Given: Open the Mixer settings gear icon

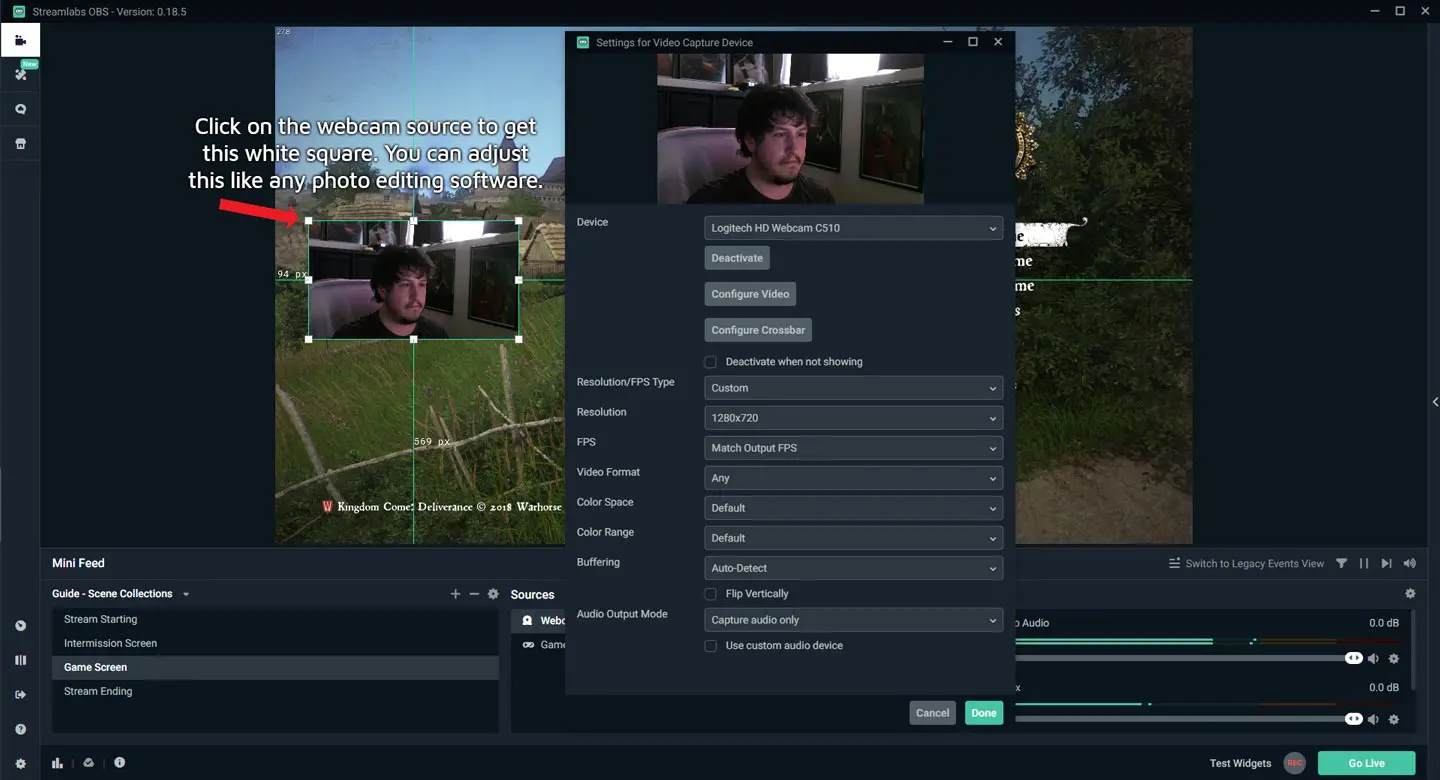Looking at the screenshot, I should tap(1410, 594).
